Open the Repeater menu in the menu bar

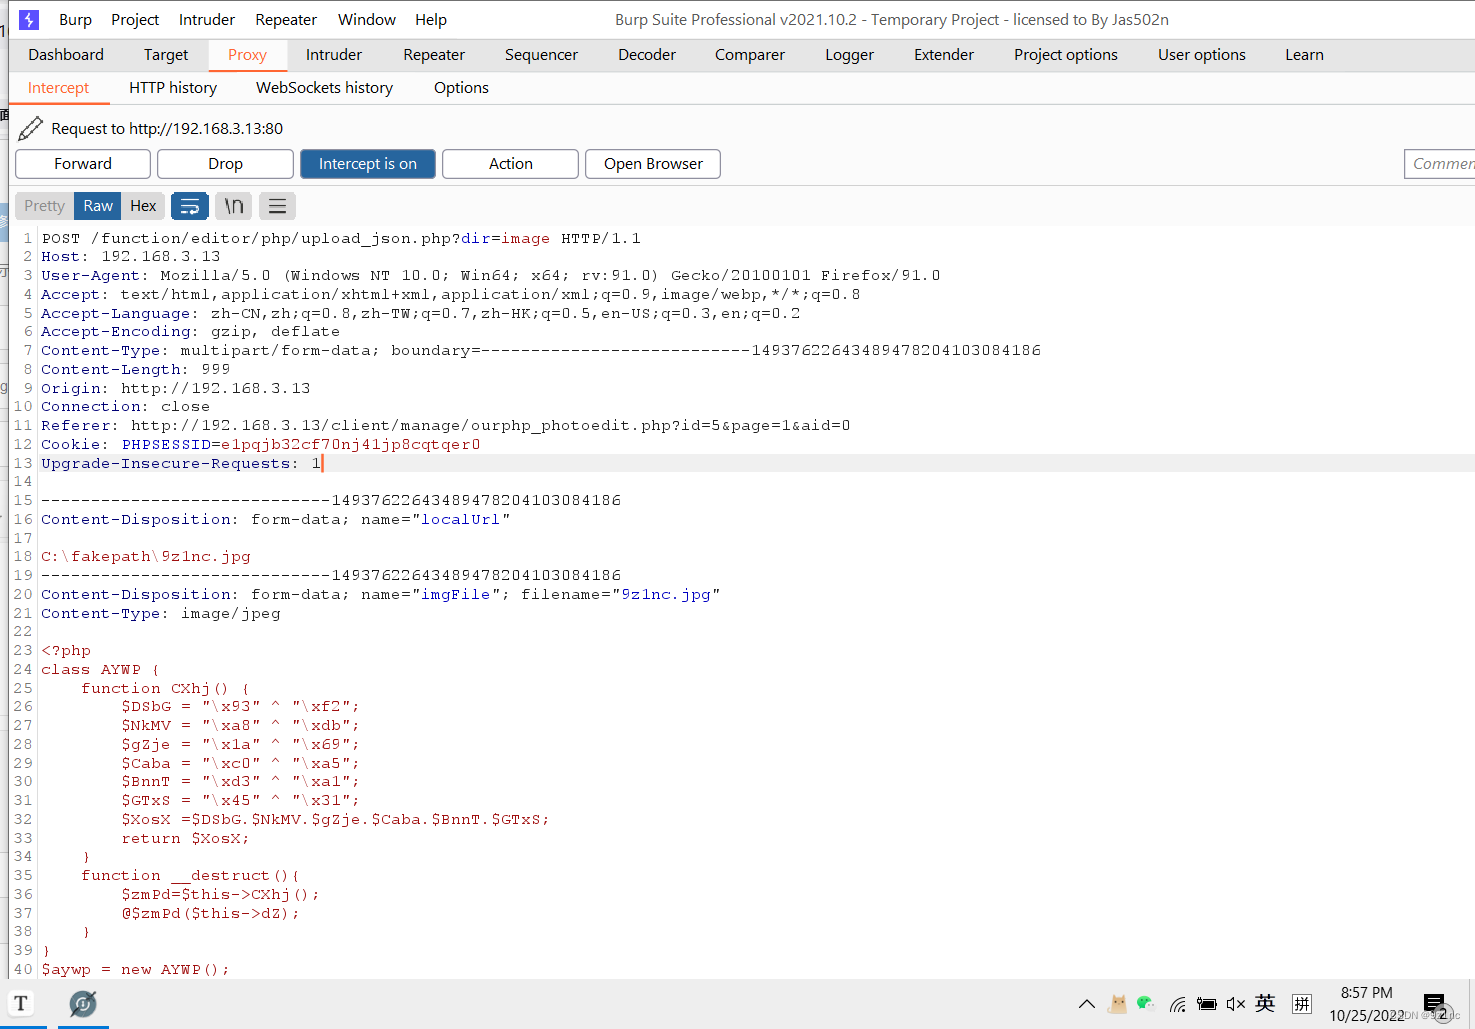(x=286, y=19)
